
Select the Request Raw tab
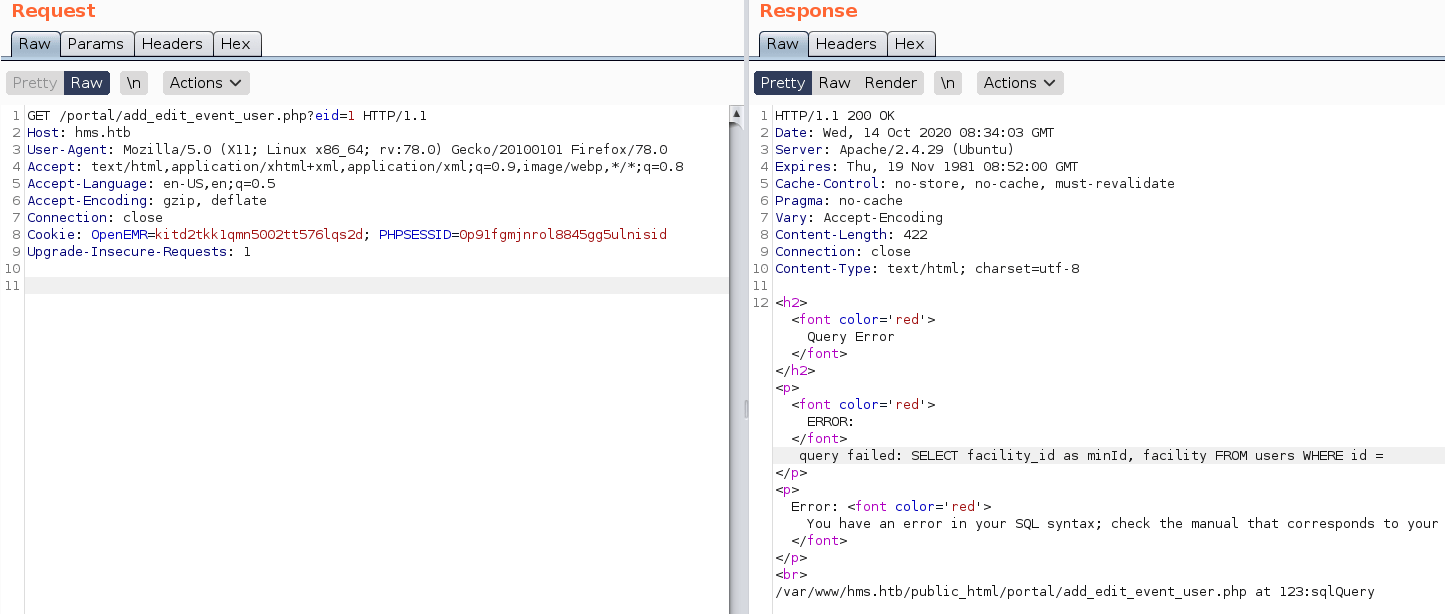35,44
